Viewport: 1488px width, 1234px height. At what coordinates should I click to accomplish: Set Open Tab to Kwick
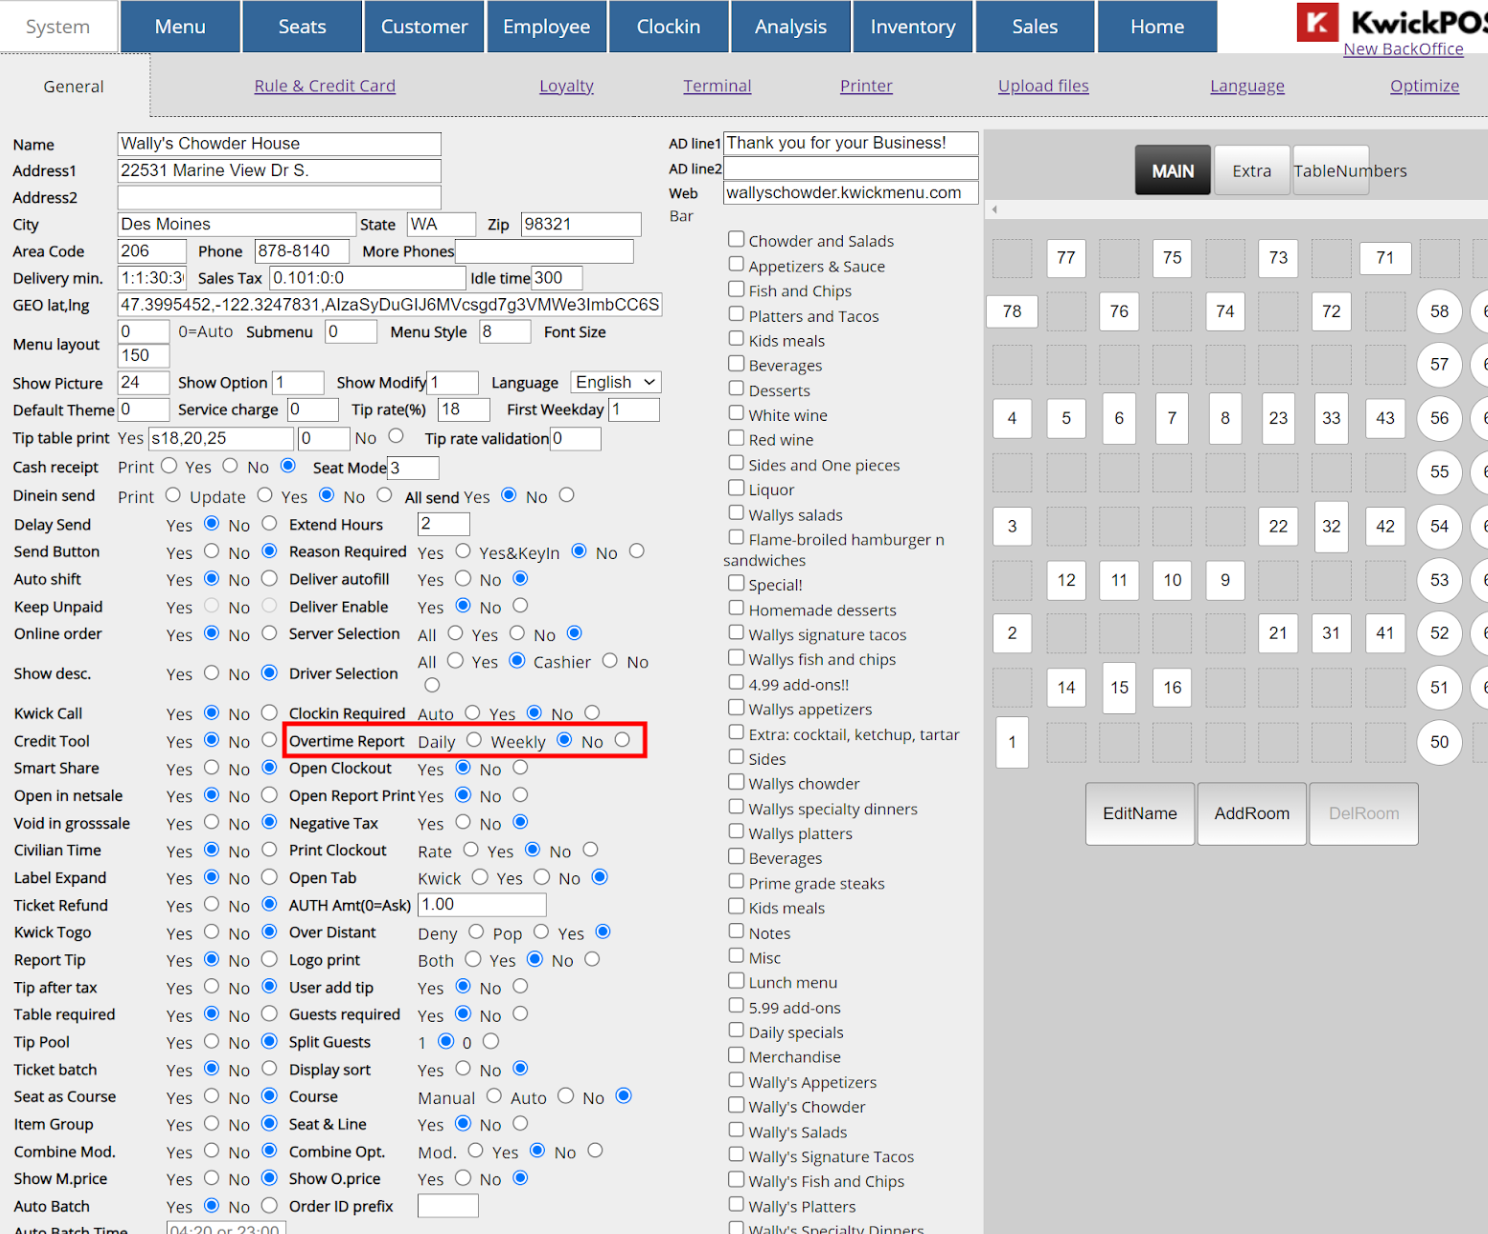click(x=480, y=877)
